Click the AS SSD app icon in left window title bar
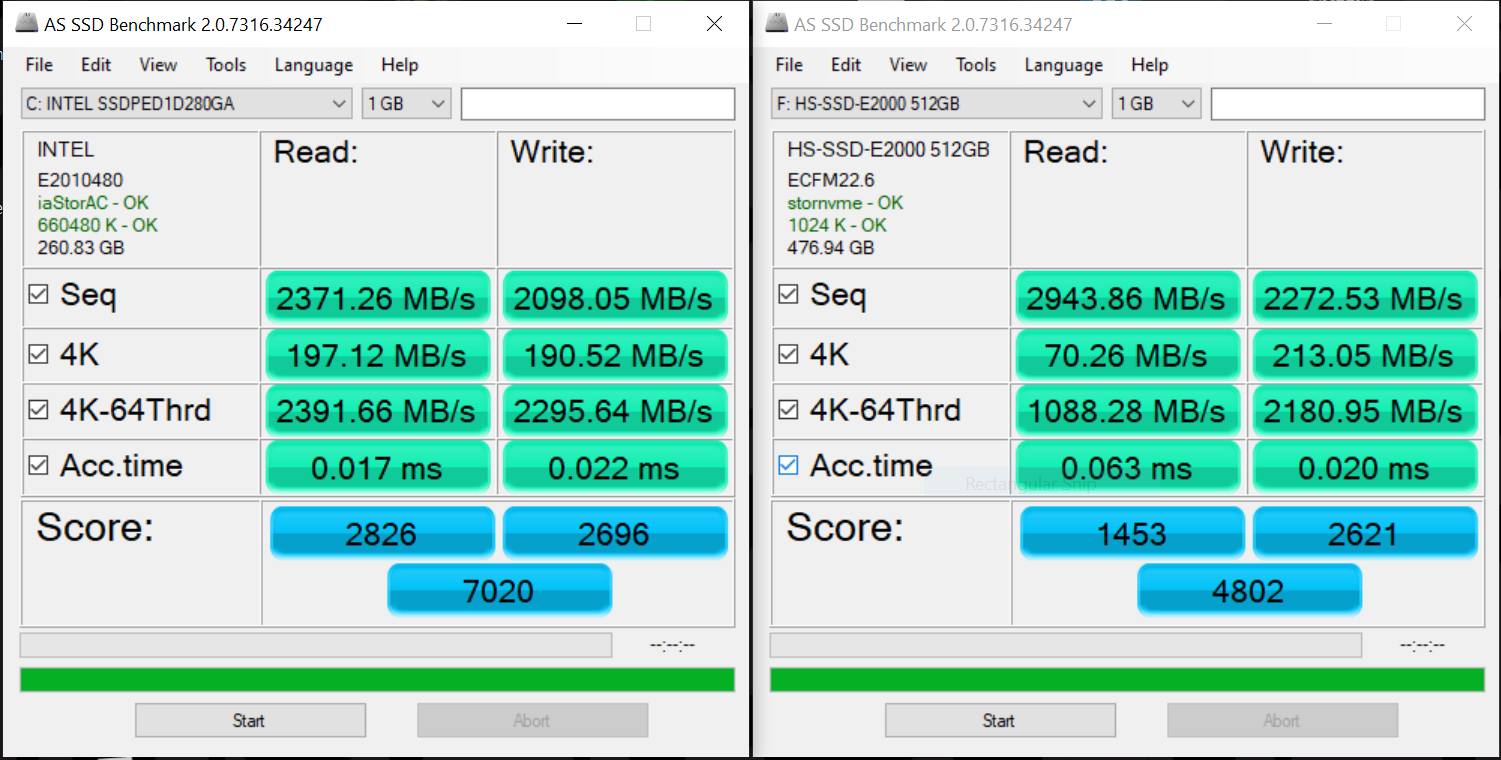The image size is (1501, 760). [26, 24]
